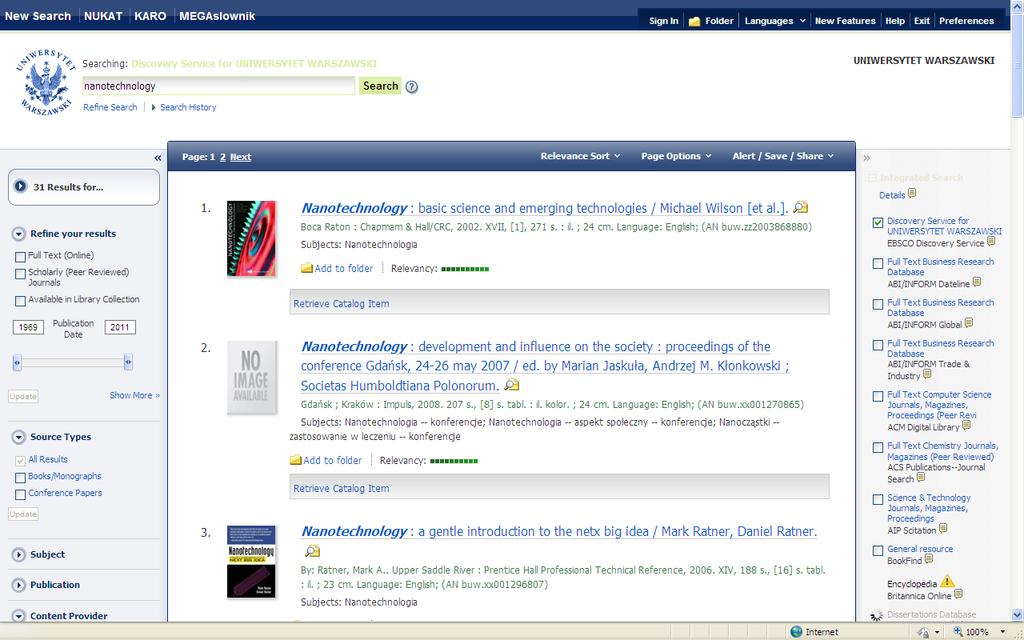The width and height of the screenshot is (1024, 640).
Task: Open the Languages dropdown
Action: pyautogui.click(x=775, y=21)
